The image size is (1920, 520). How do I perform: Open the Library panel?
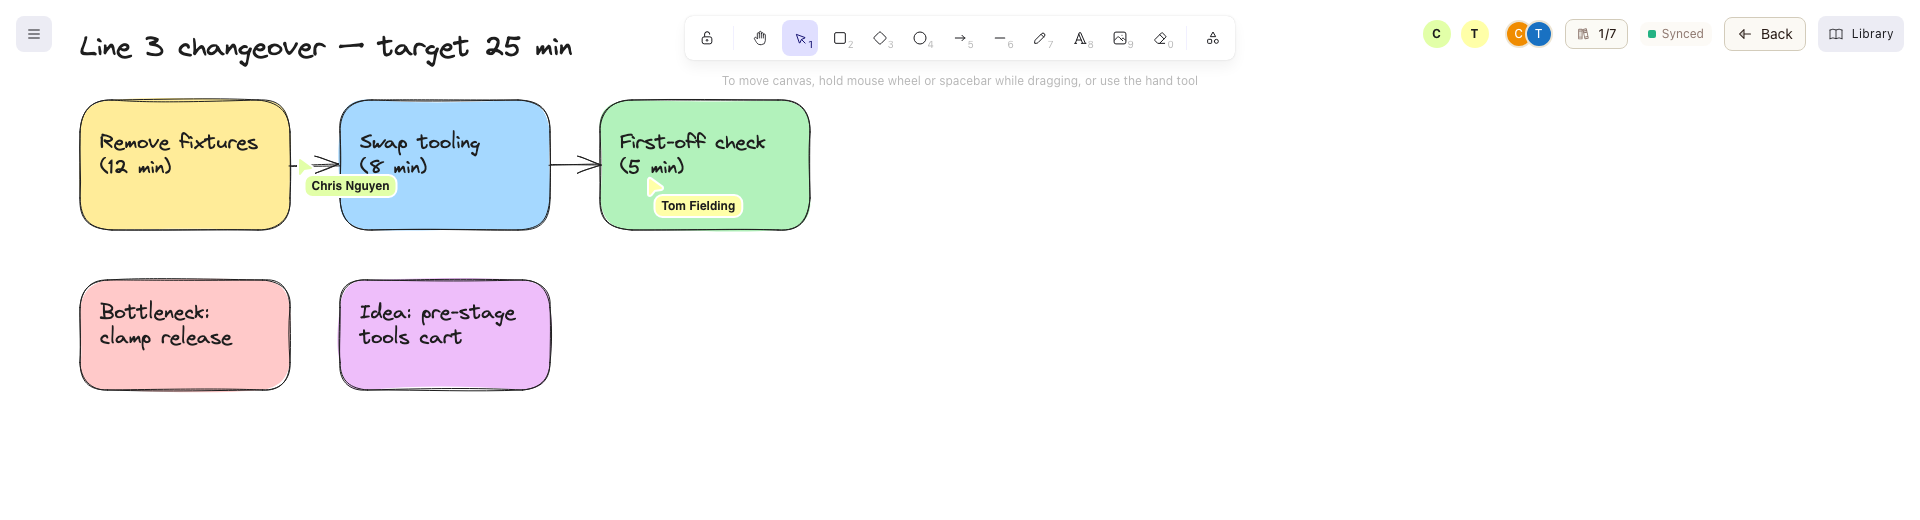tap(1861, 34)
